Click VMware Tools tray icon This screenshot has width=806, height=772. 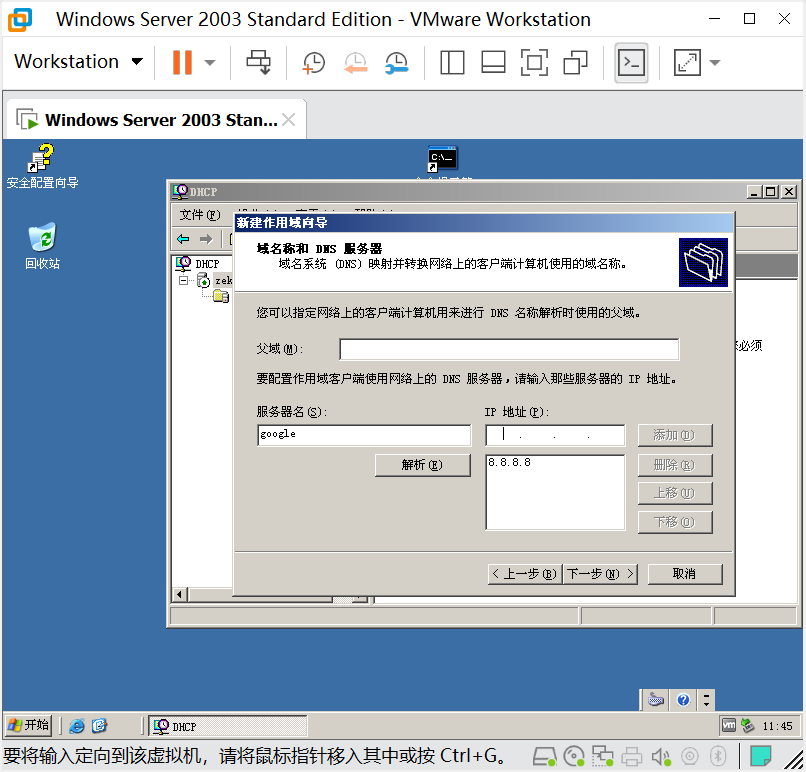tap(729, 725)
